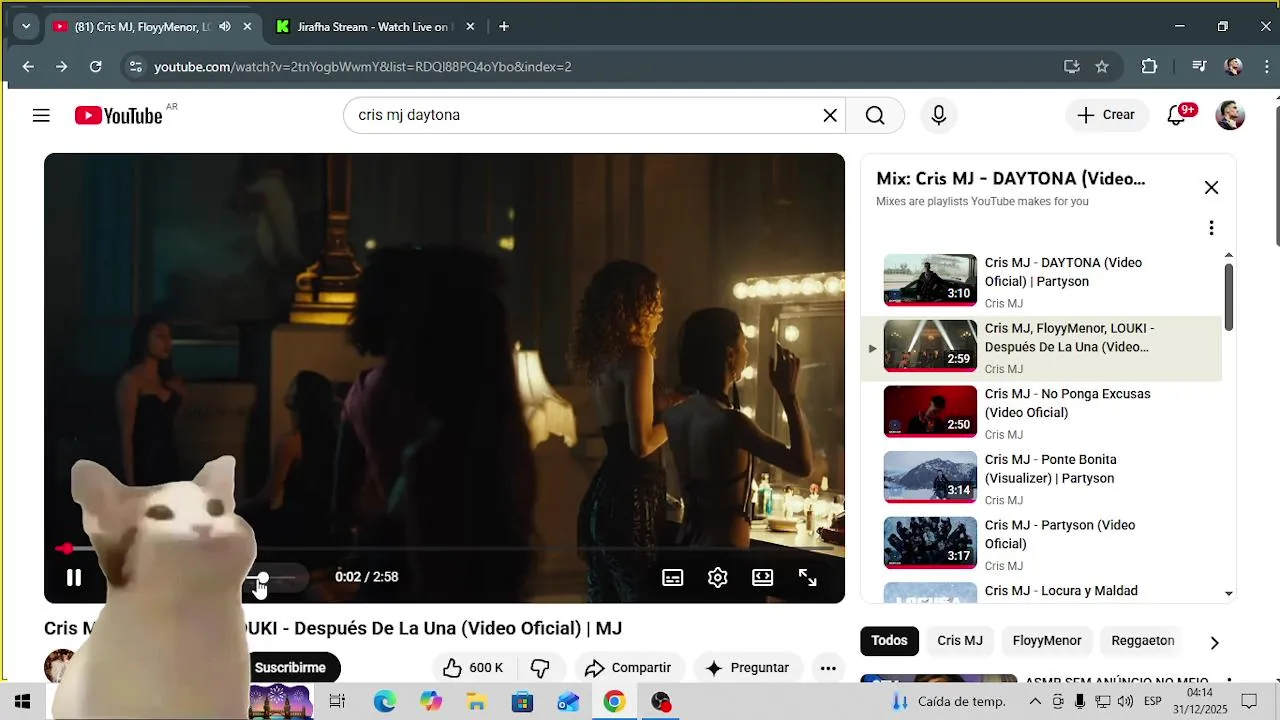Toggle subtitles on the video player
1280x720 pixels.
[x=673, y=577]
